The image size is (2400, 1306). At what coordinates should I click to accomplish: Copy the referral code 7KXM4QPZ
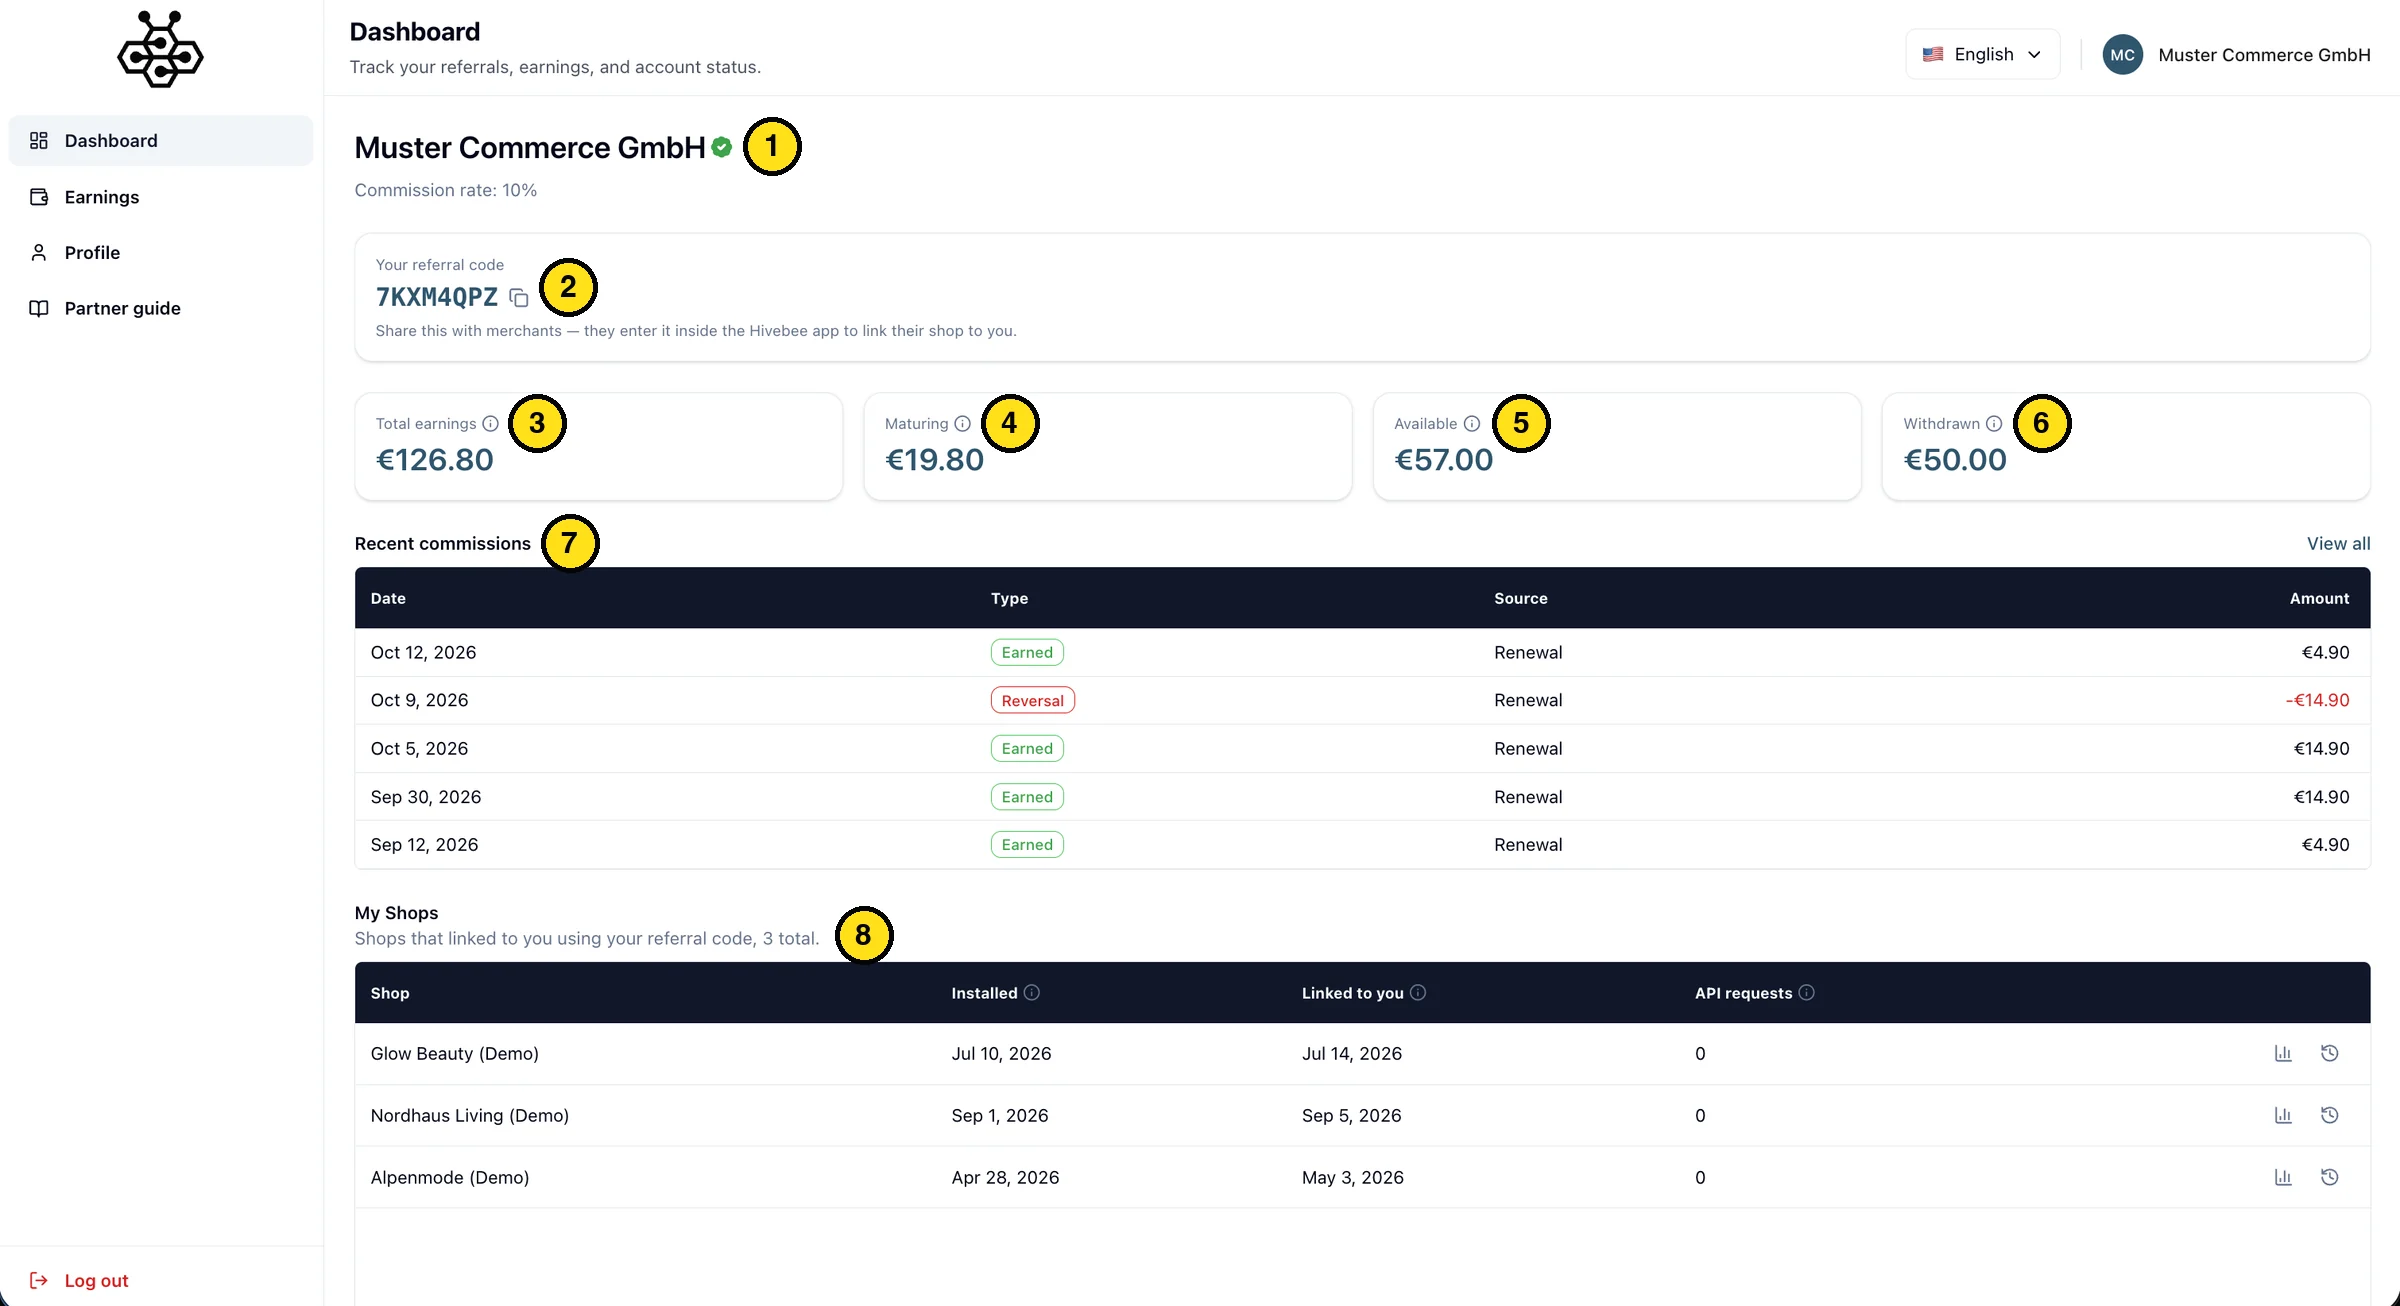518,297
